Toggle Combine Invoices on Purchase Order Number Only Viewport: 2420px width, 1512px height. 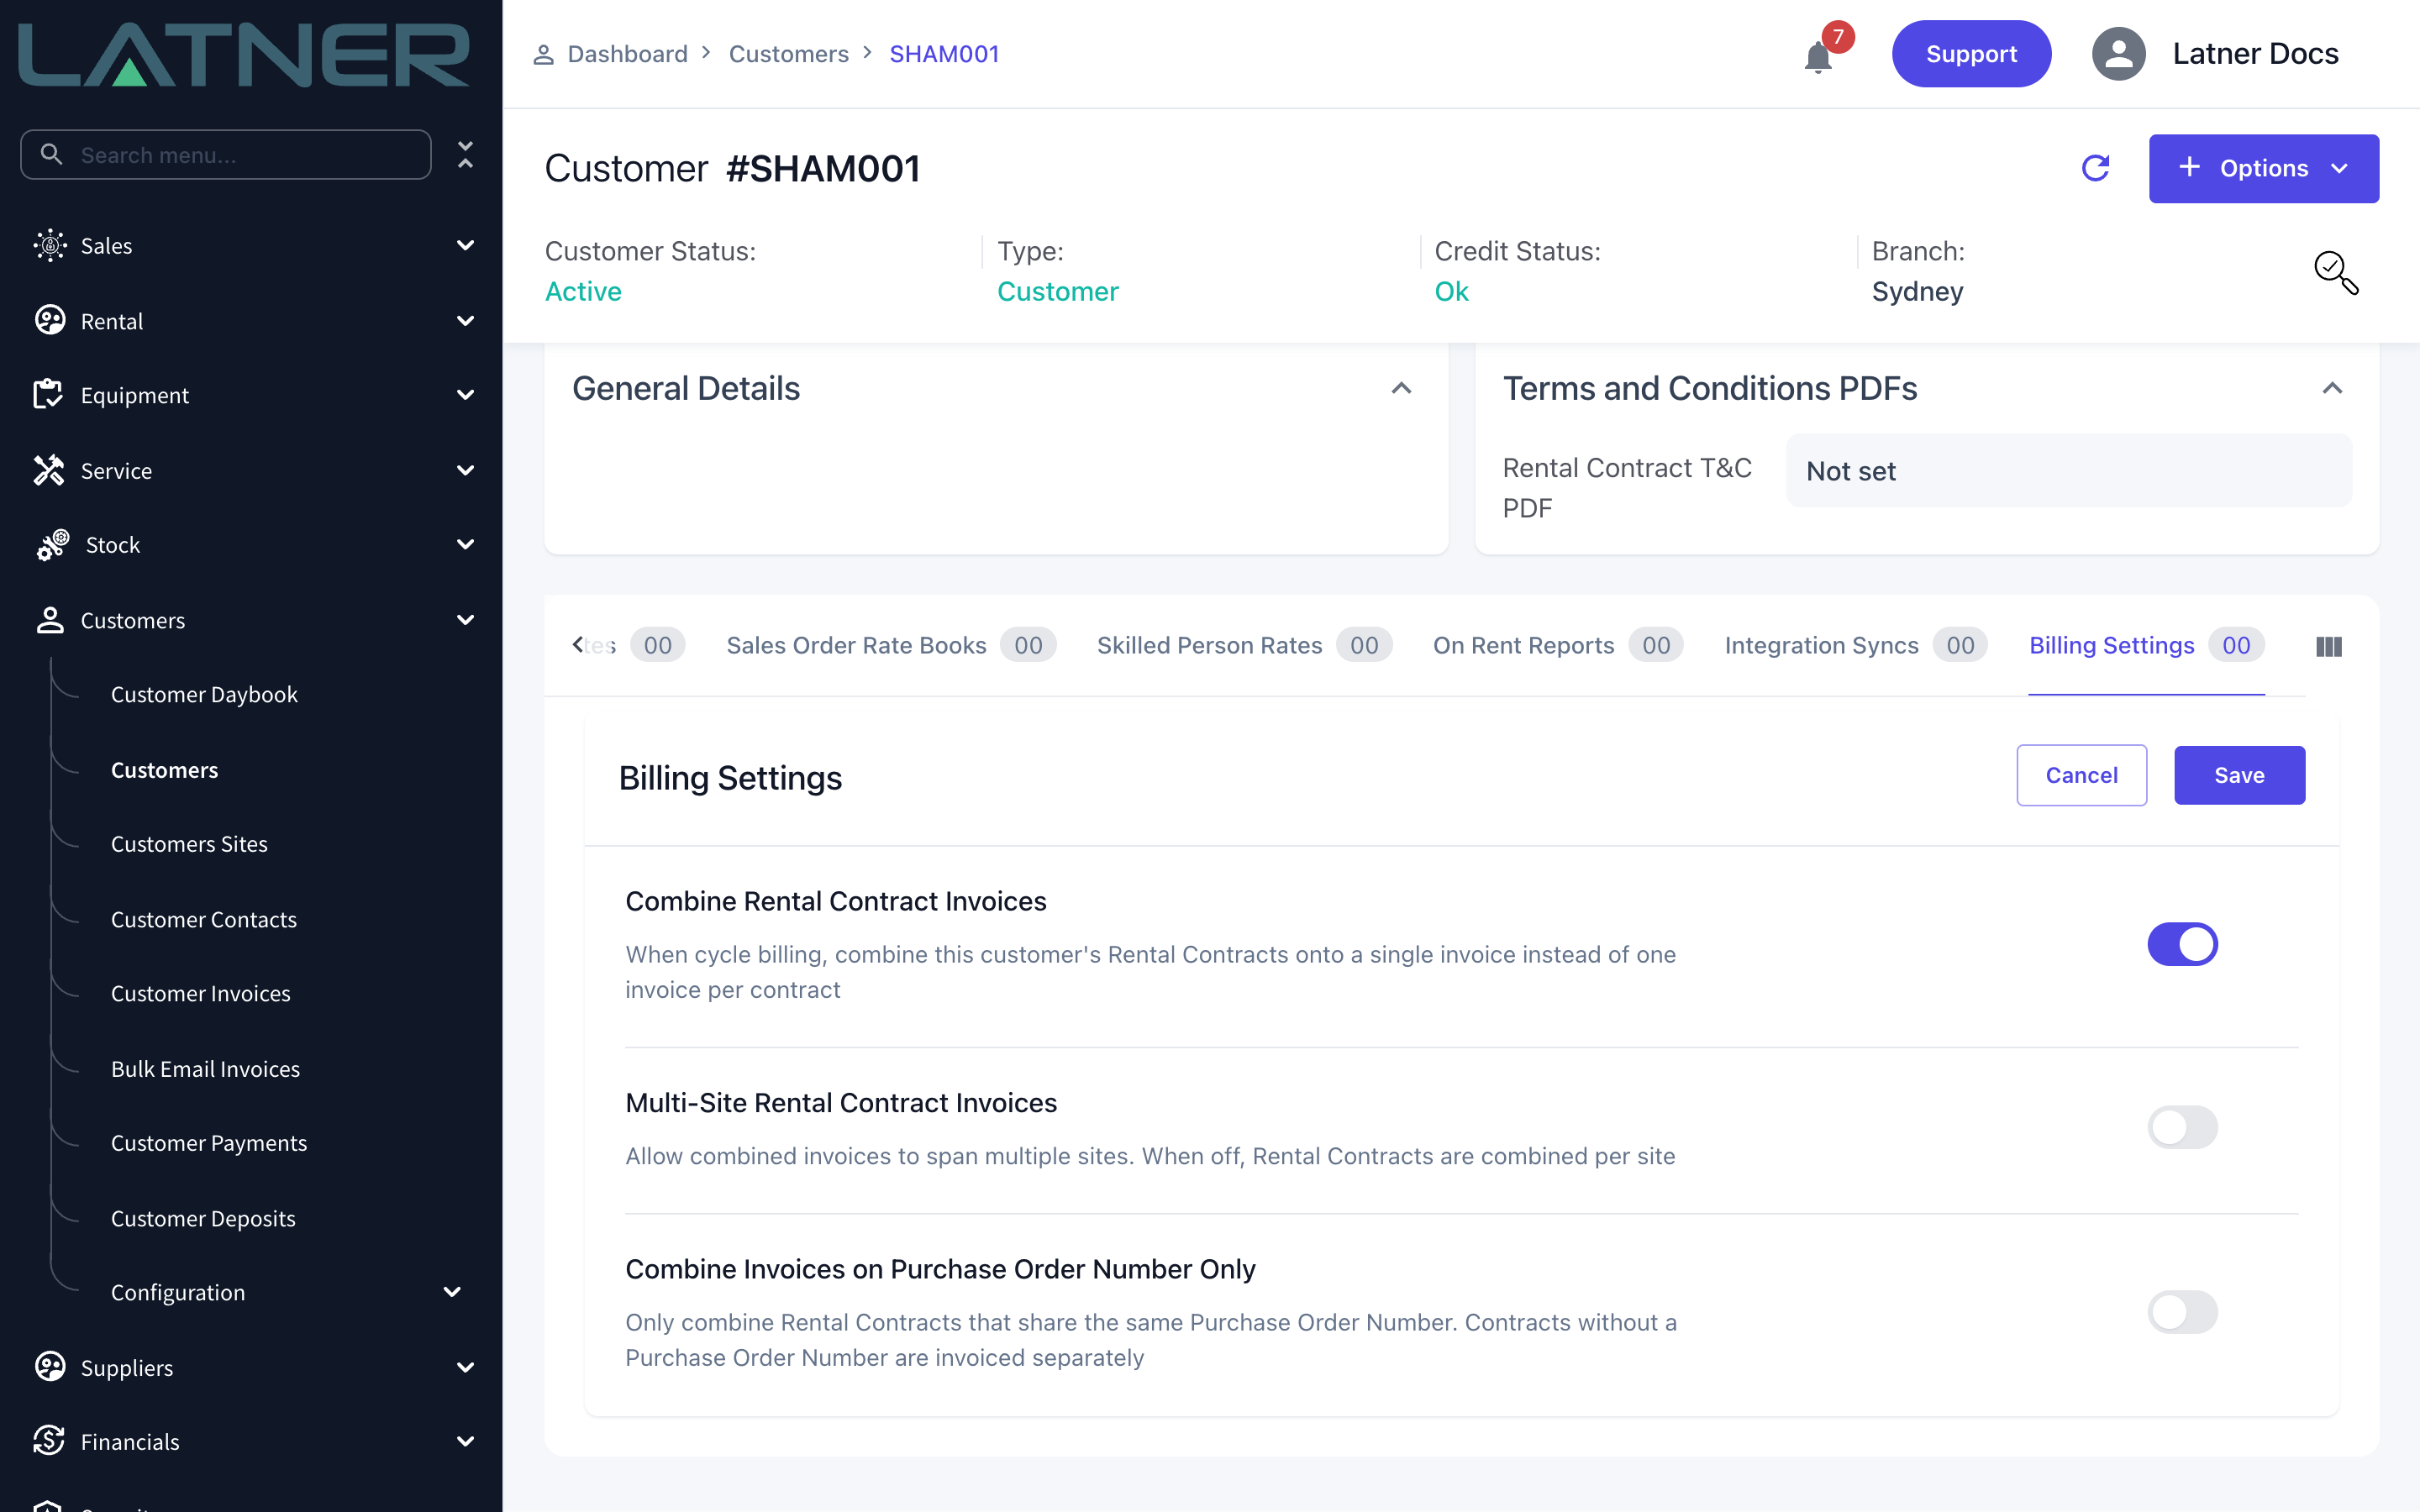point(2182,1312)
